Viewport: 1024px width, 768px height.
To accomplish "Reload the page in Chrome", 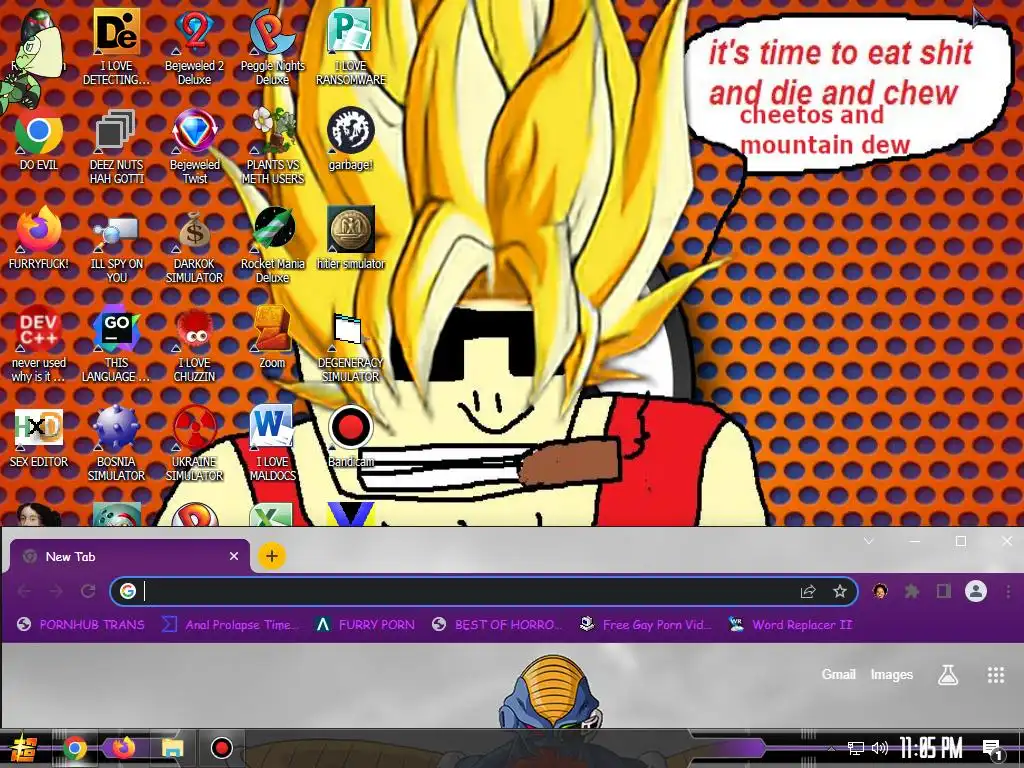I will [x=88, y=592].
